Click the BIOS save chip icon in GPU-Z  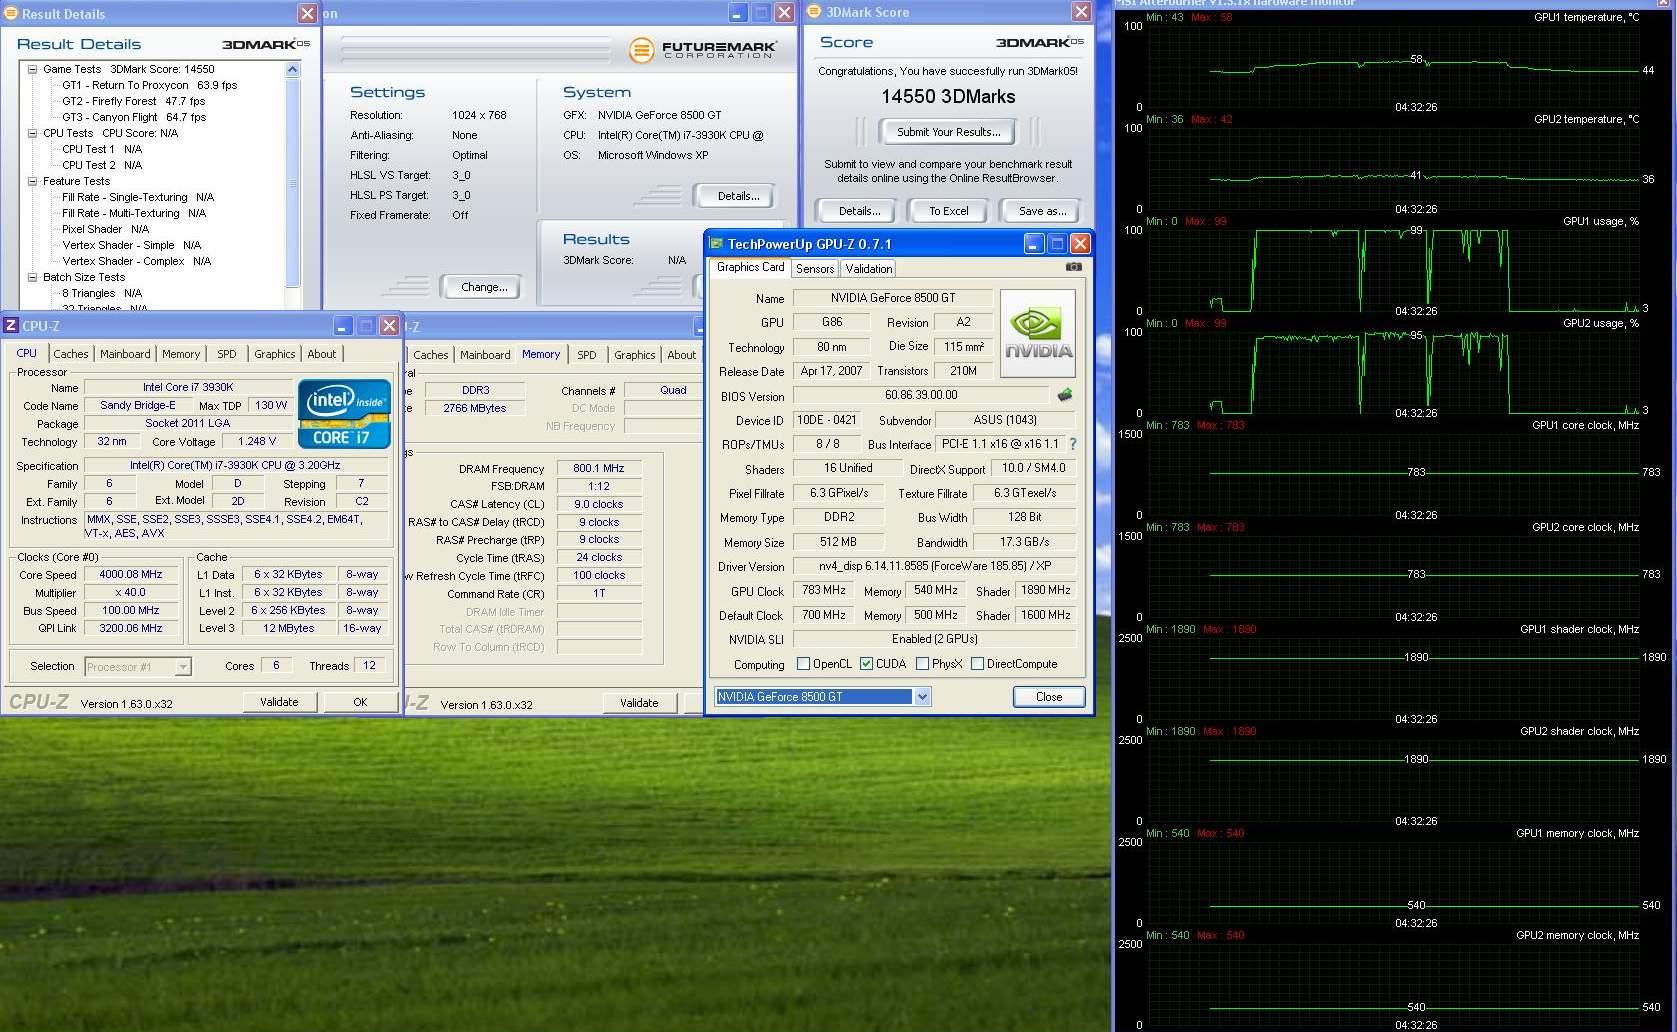coord(1065,395)
